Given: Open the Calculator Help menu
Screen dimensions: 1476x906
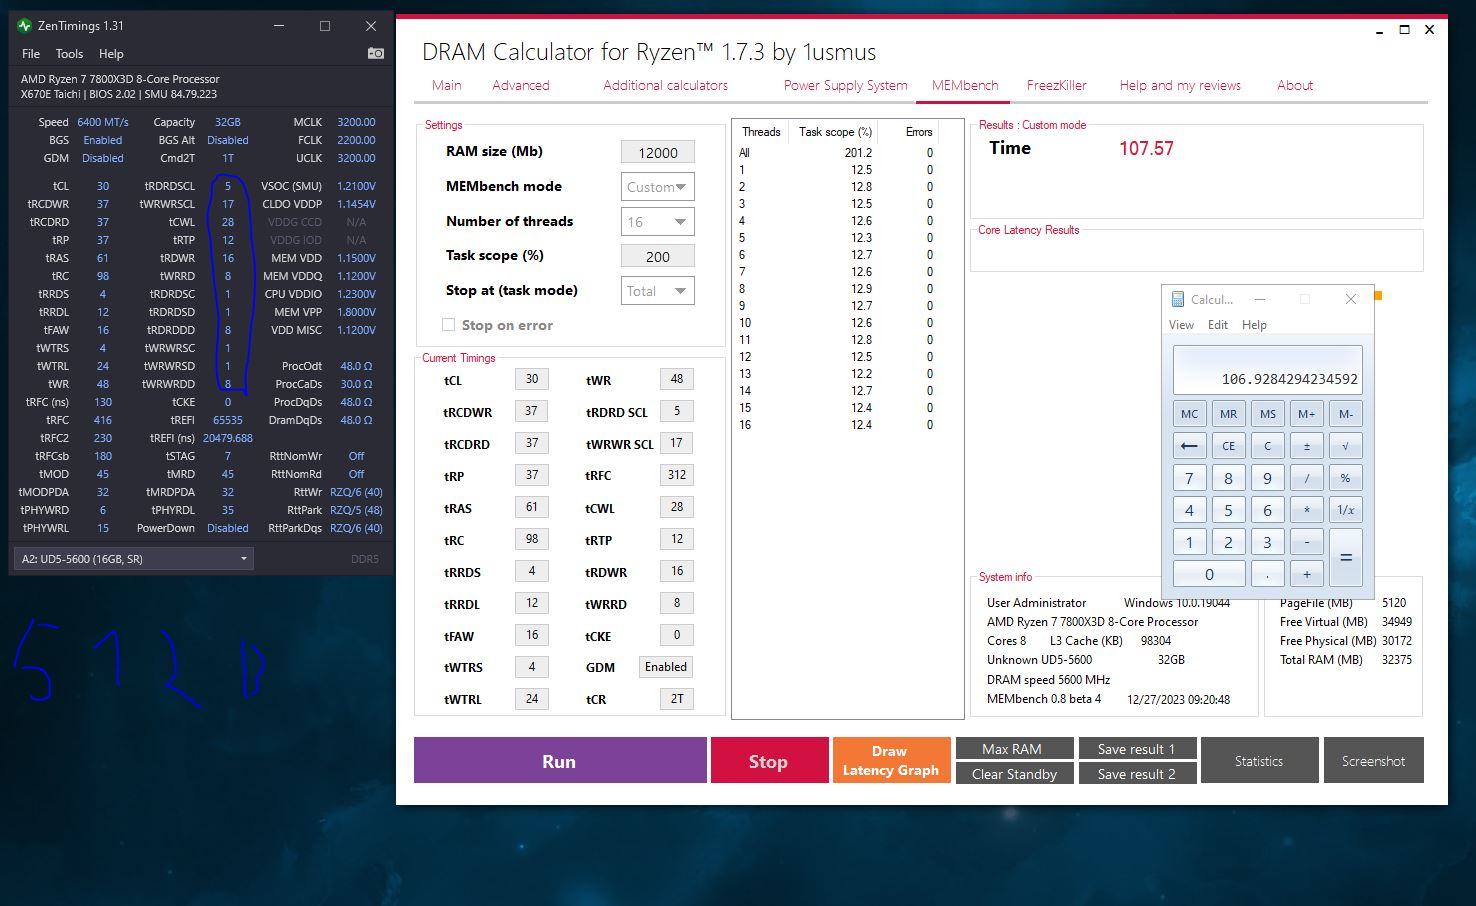Looking at the screenshot, I should point(1254,325).
